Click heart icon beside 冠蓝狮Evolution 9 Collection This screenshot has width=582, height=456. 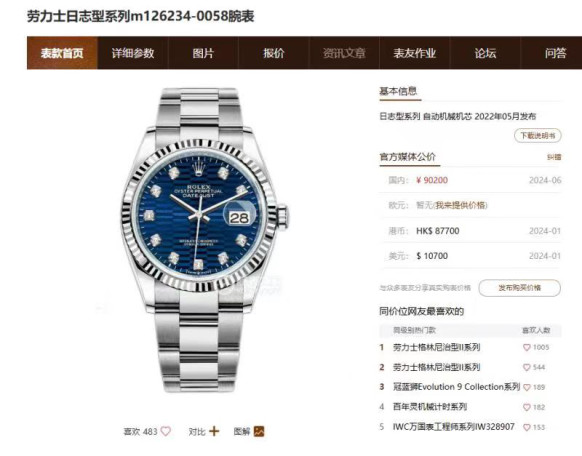pos(526,387)
